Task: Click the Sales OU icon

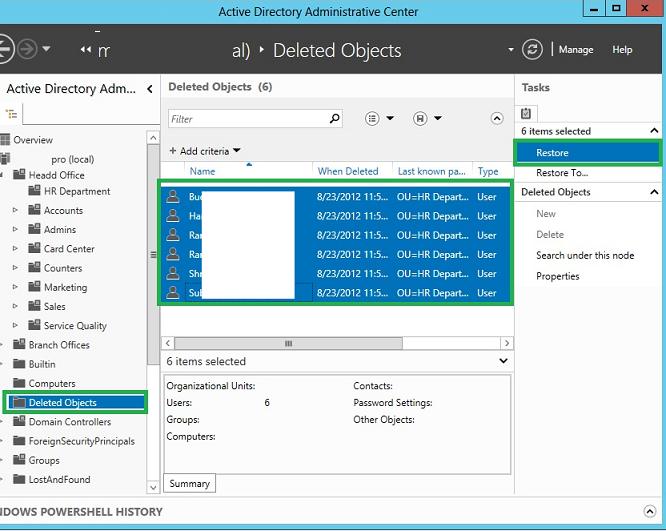Action: pos(34,306)
